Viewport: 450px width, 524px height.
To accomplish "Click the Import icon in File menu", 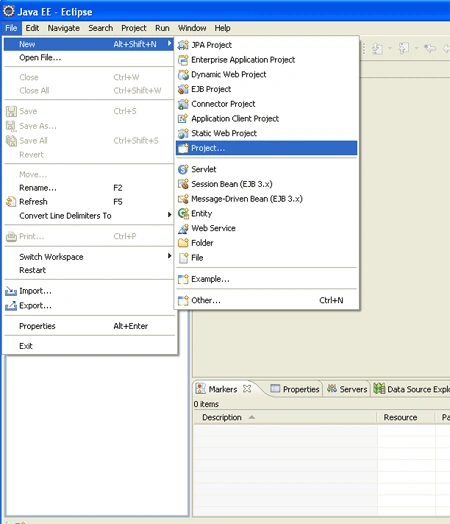I will 11,291.
